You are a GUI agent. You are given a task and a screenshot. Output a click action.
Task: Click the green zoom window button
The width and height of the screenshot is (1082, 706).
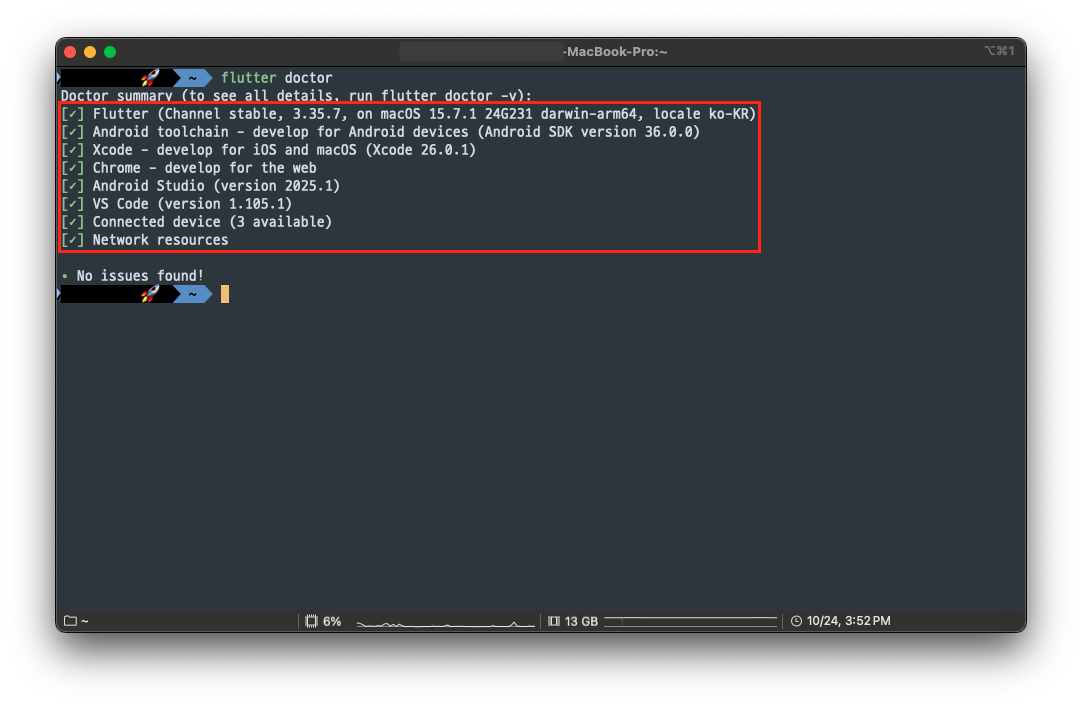(110, 52)
